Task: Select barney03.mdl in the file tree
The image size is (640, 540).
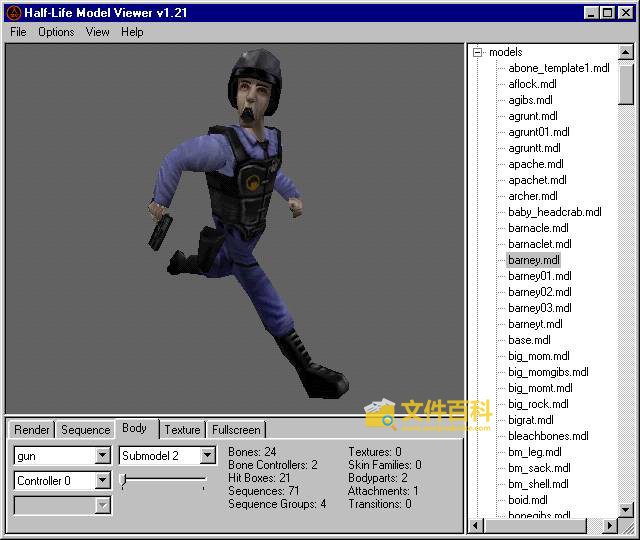Action: tap(540, 308)
